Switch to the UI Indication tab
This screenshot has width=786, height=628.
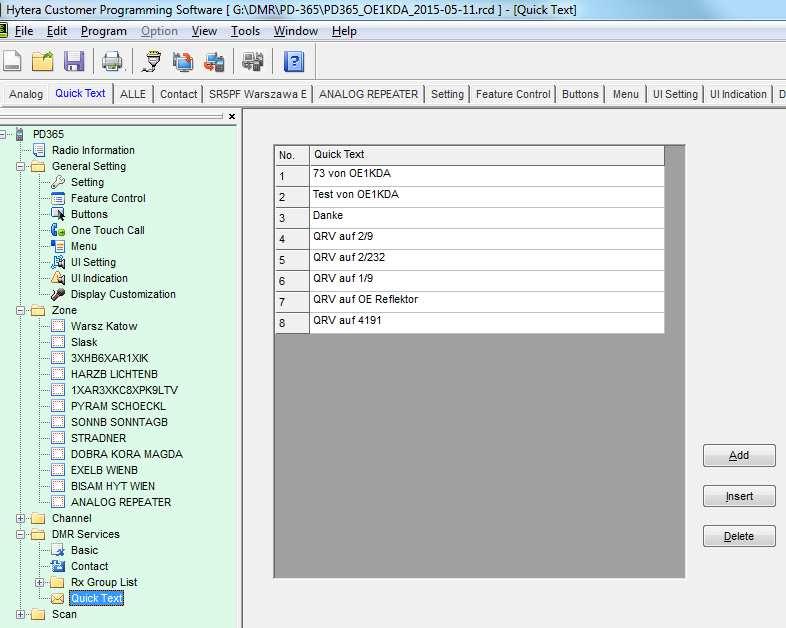(x=738, y=94)
